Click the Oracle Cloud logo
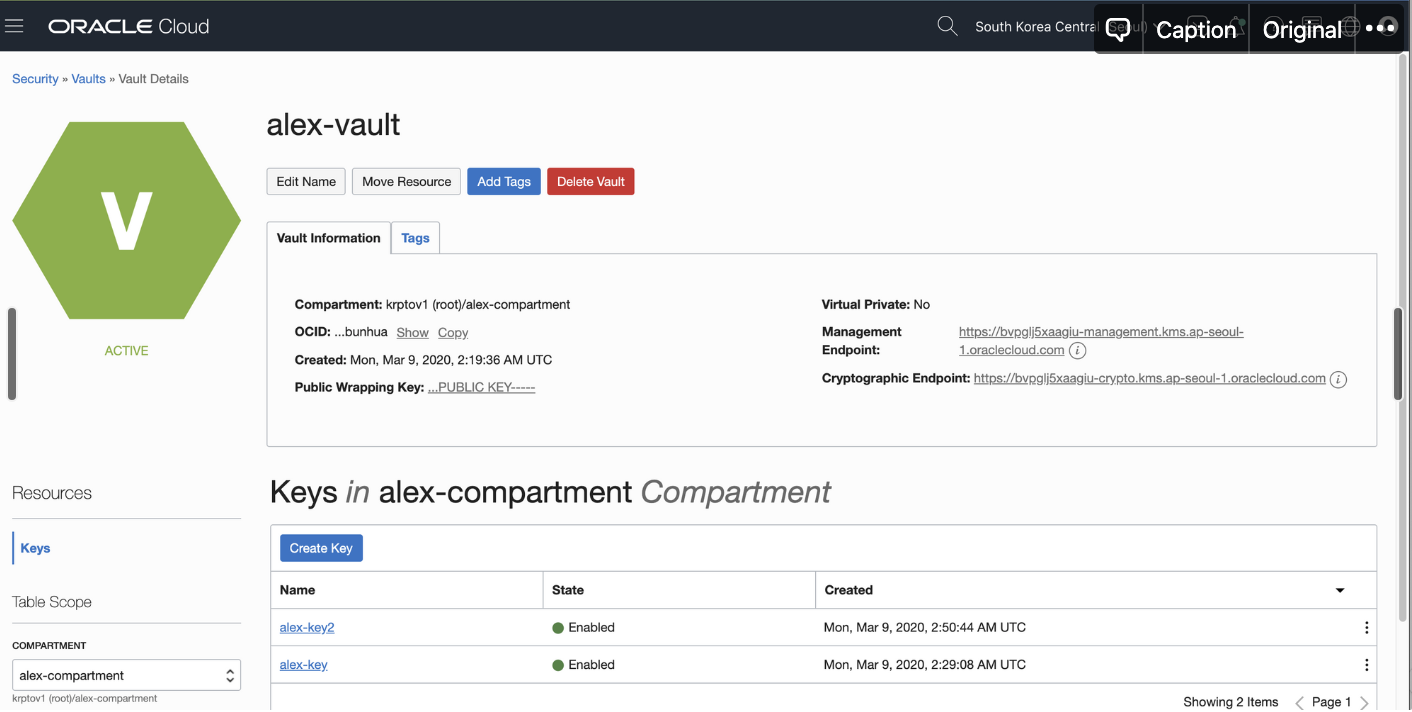 [129, 26]
